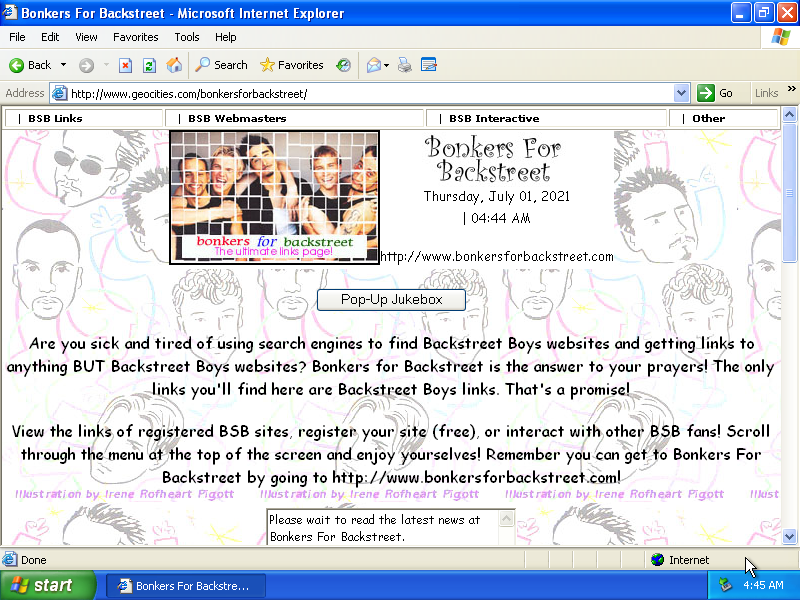This screenshot has height=600, width=800.
Task: Click the page icon in the address bar
Action: [59, 93]
